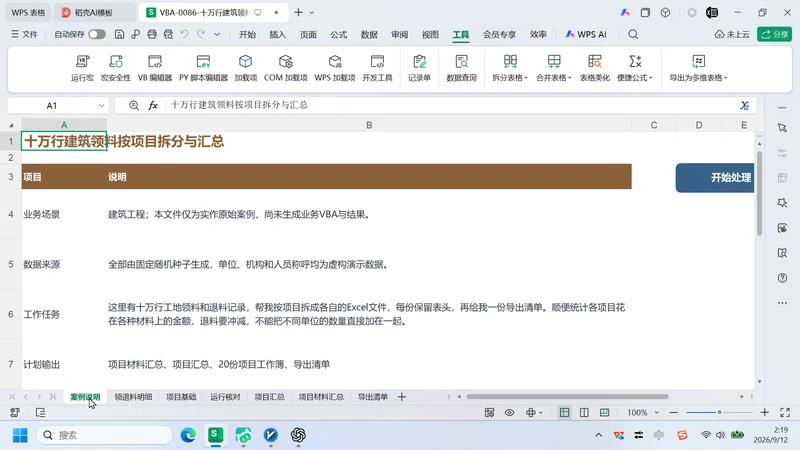Open the 项目汇总 sheet tab
Image resolution: width=800 pixels, height=450 pixels.
pyautogui.click(x=269, y=397)
